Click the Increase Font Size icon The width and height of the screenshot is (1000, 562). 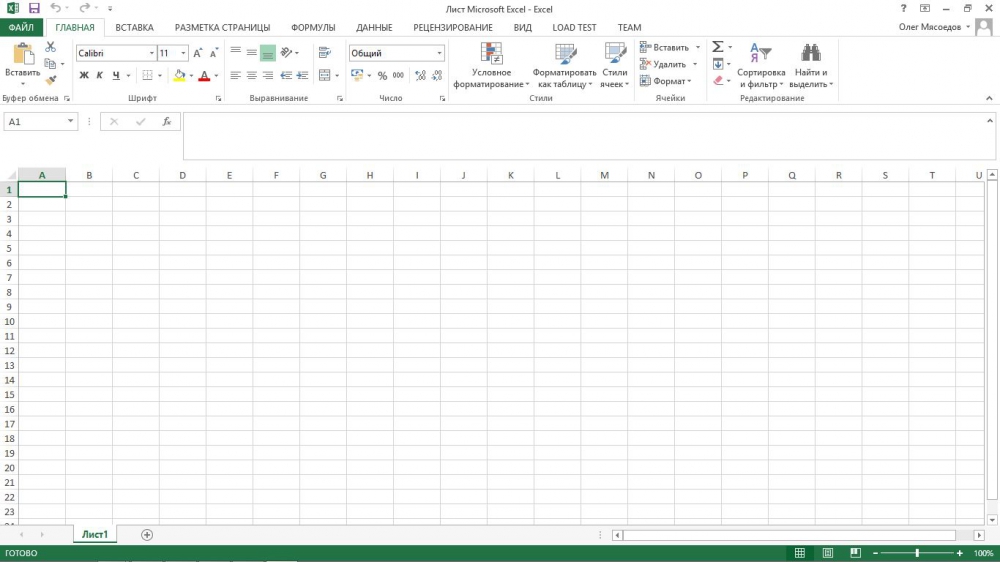click(x=198, y=53)
